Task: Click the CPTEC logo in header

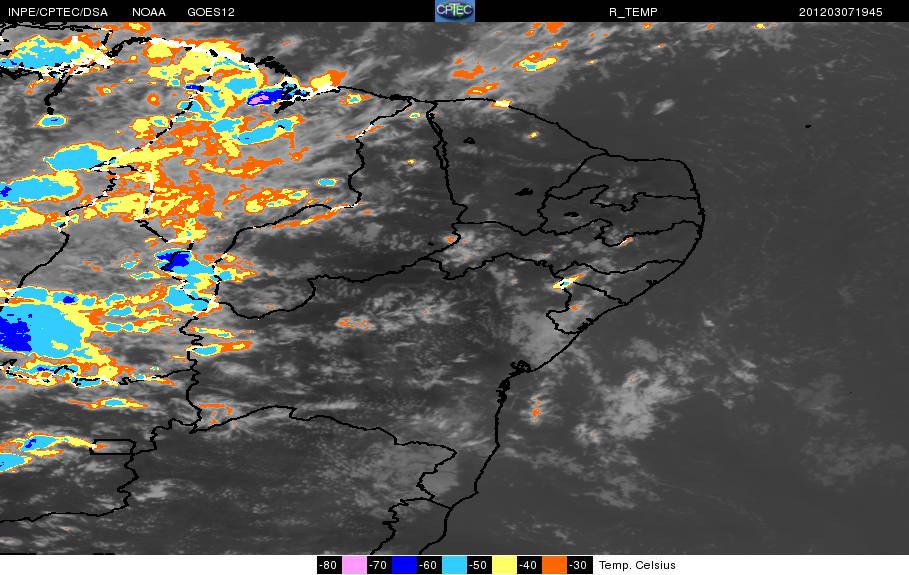Action: [x=454, y=11]
